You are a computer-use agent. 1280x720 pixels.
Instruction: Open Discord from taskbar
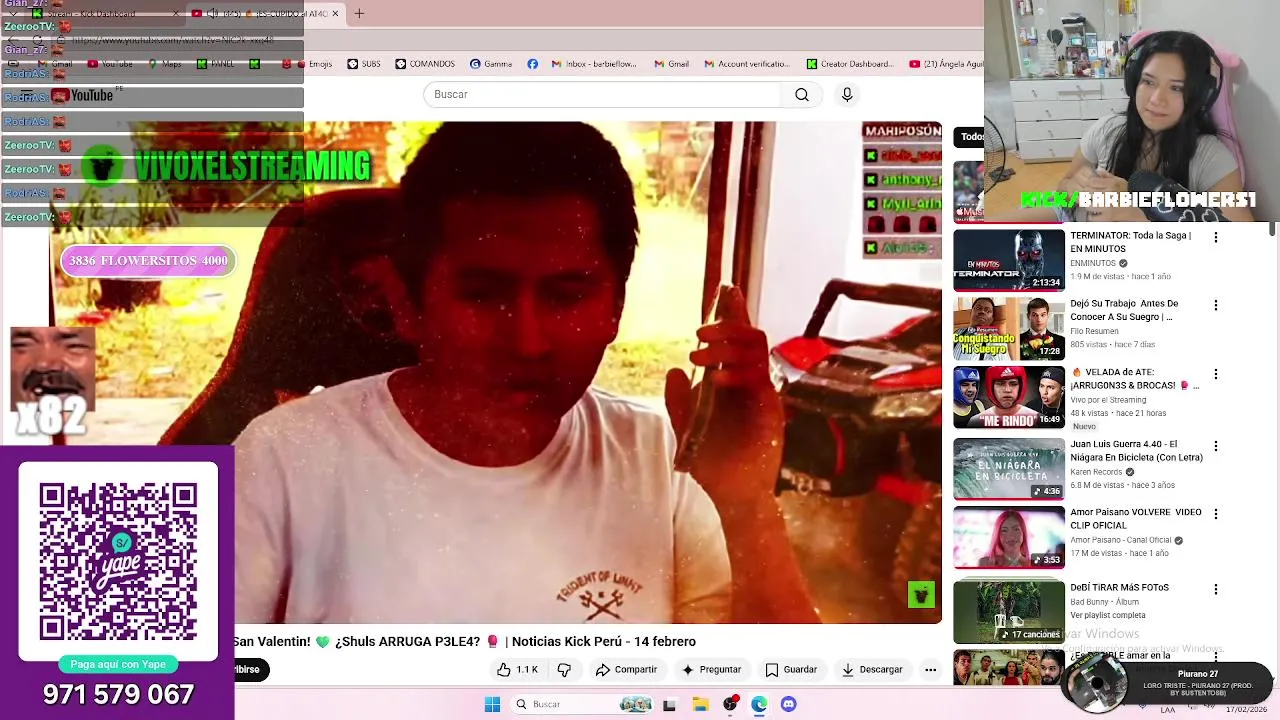click(788, 704)
